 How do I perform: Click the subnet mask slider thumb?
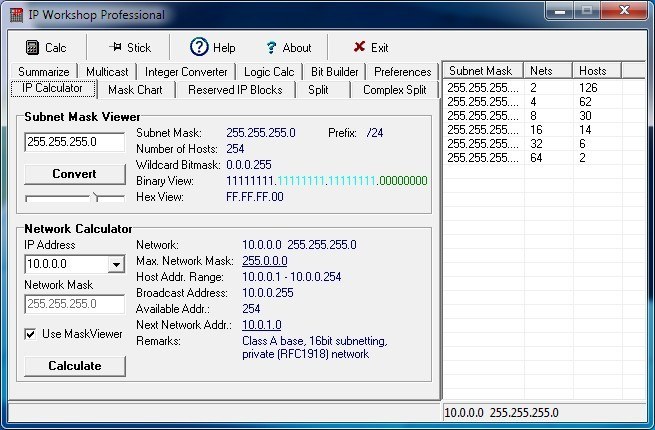coord(96,197)
